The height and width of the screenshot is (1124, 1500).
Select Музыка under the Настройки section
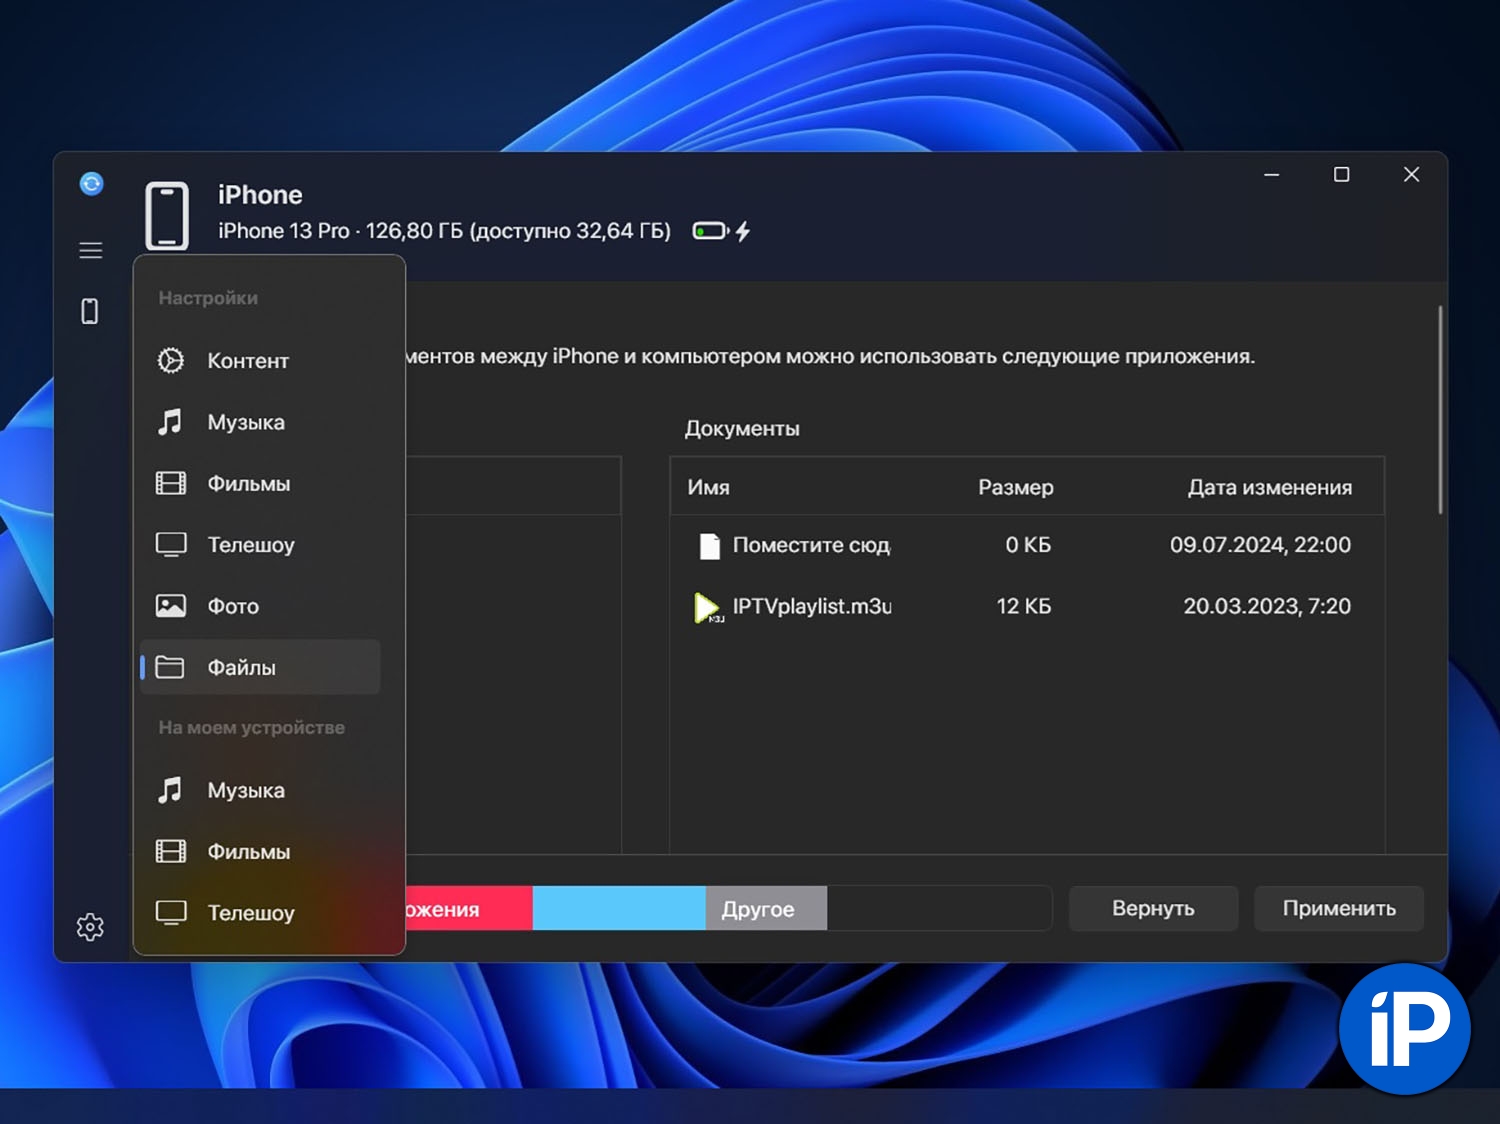(245, 423)
